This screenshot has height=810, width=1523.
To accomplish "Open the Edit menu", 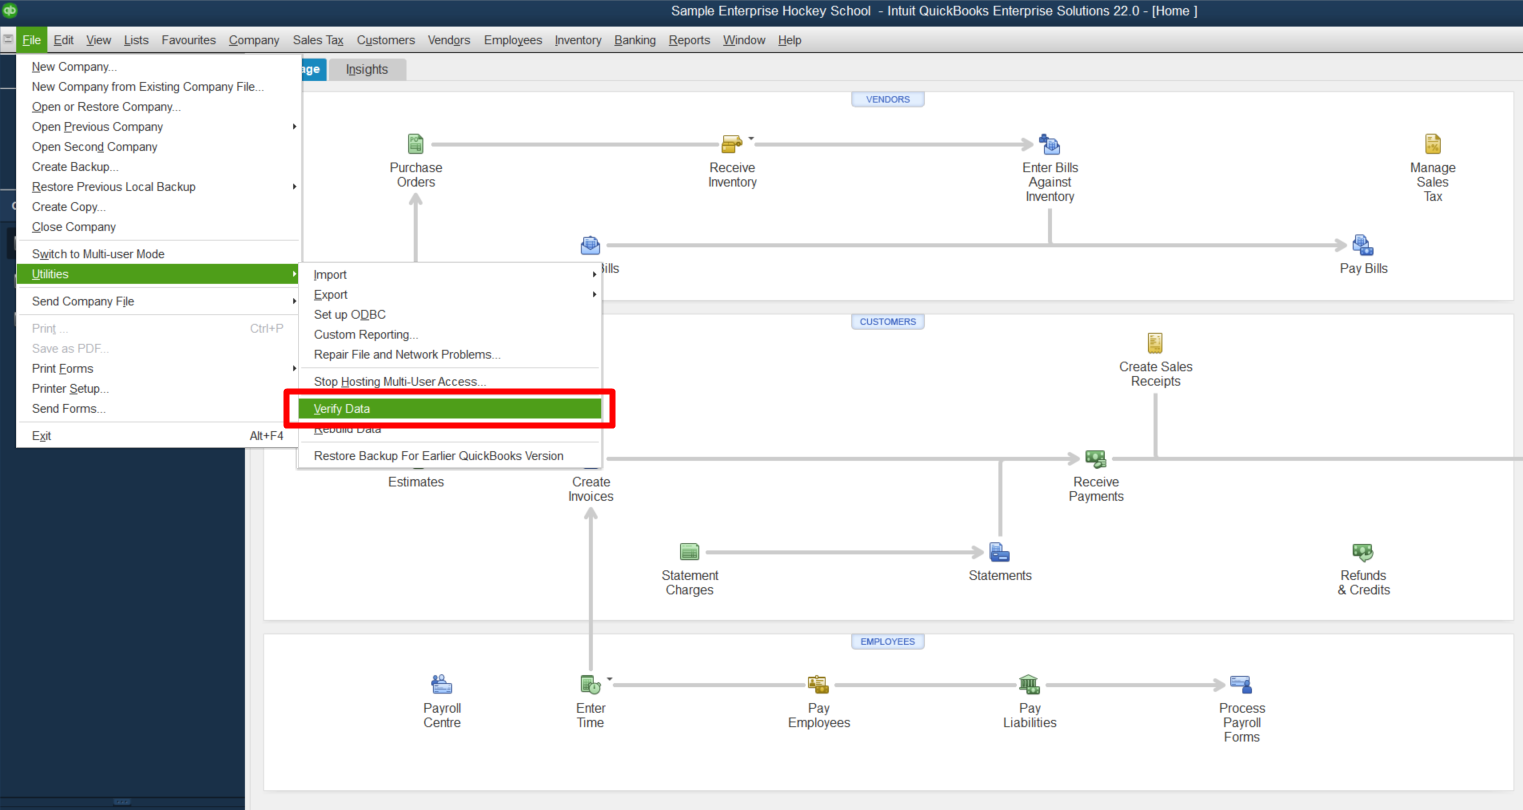I will click(64, 40).
